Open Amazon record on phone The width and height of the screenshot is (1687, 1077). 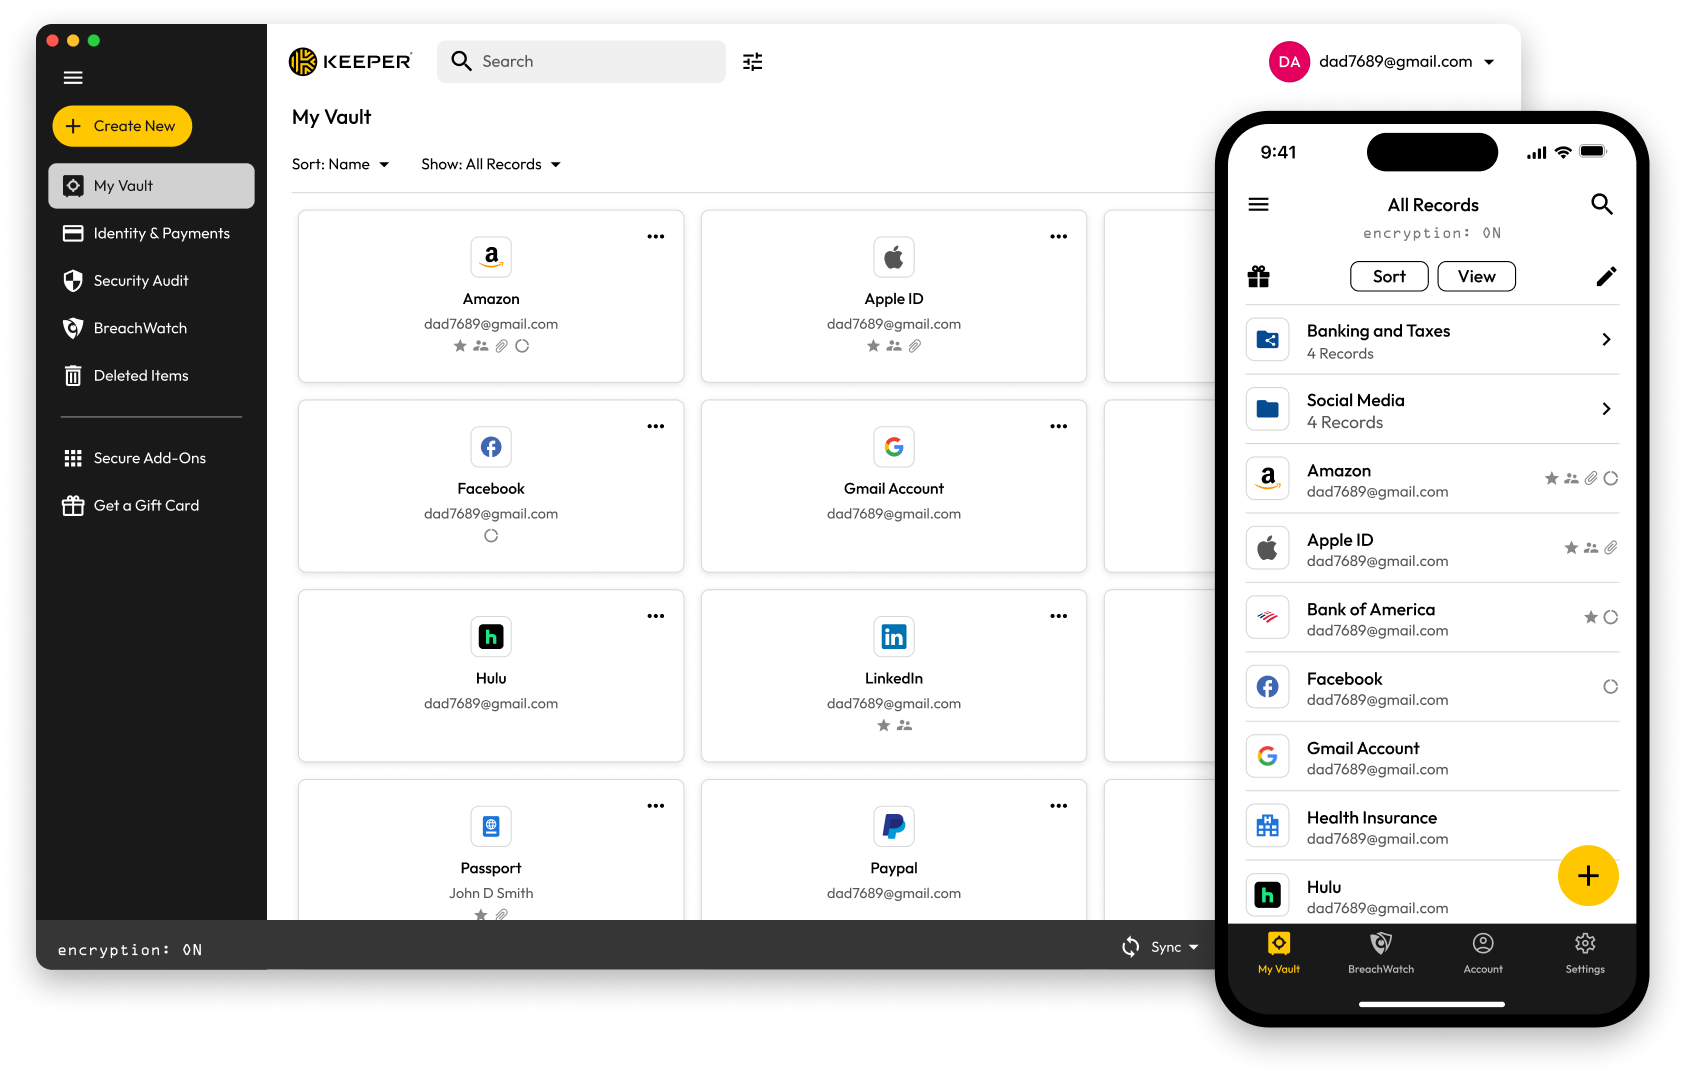coord(1432,479)
